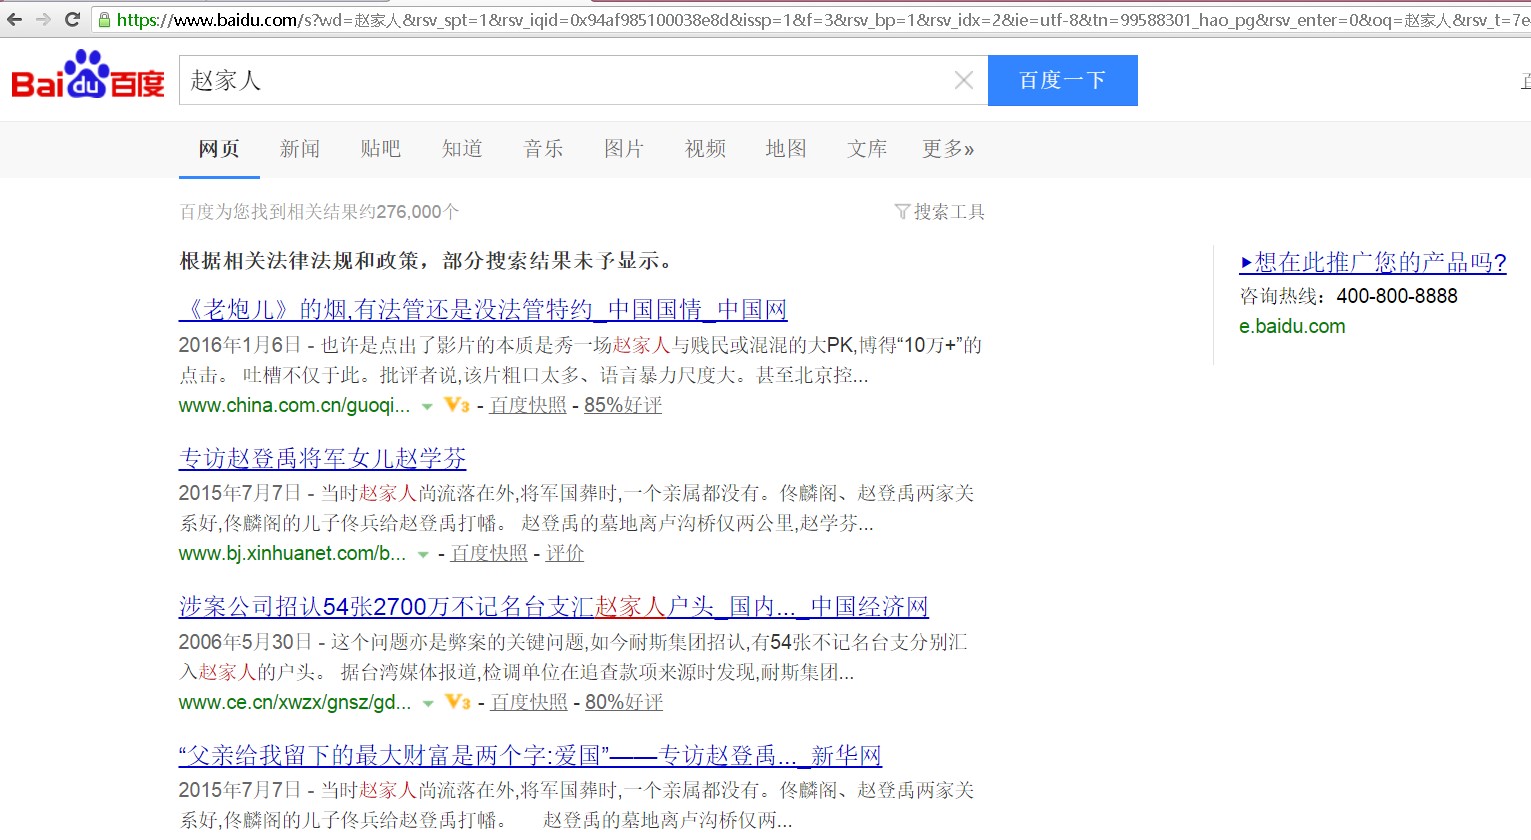Clear the search box with X icon
The image size is (1531, 840).
[x=963, y=80]
